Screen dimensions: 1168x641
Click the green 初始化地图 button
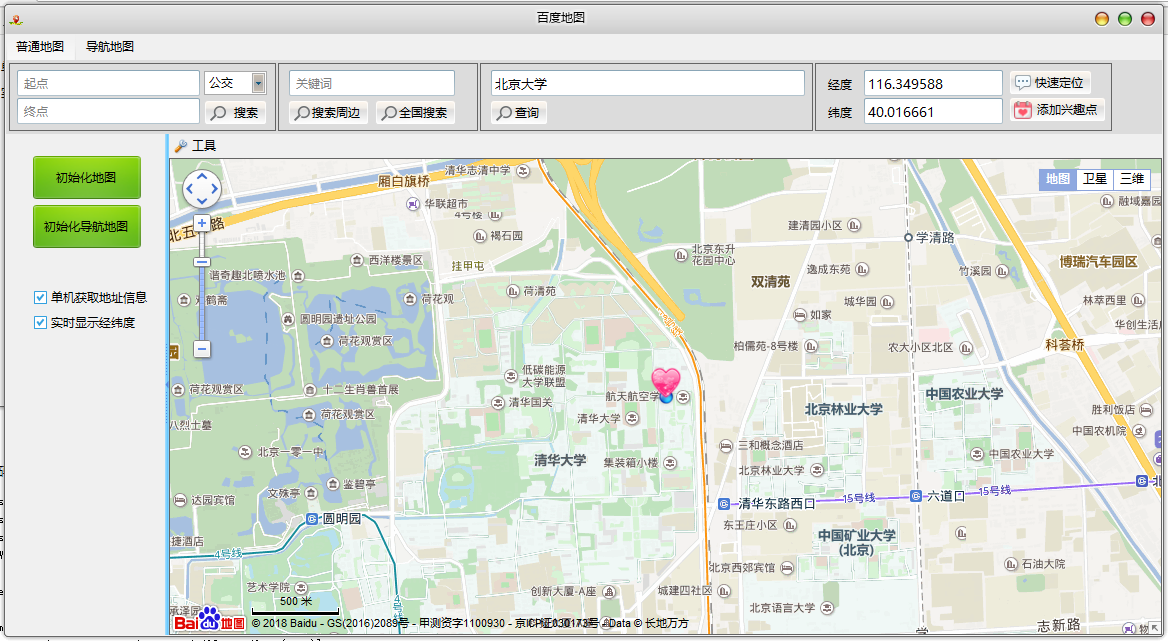click(86, 177)
